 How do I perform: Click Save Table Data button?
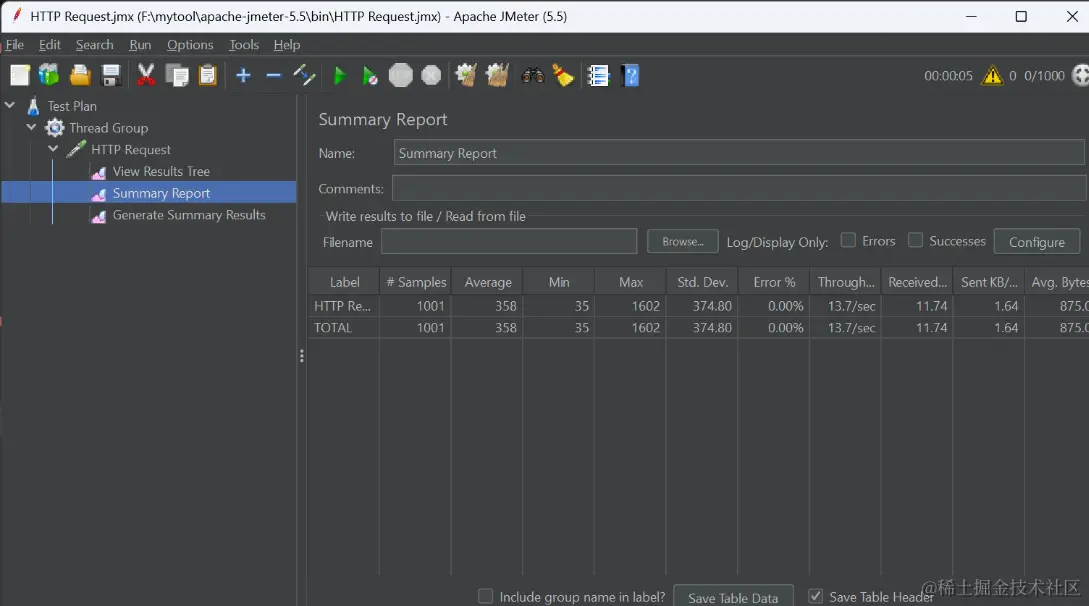[733, 597]
